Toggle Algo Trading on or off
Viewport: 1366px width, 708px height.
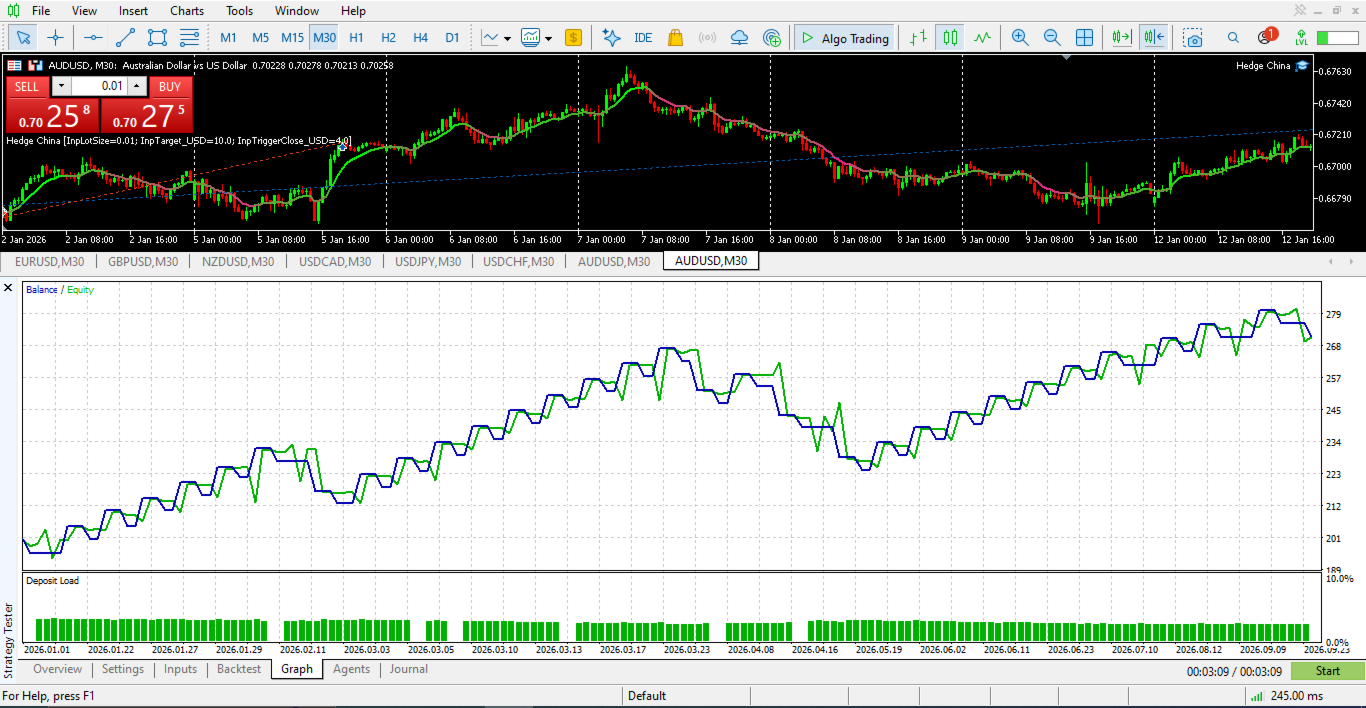pyautogui.click(x=845, y=38)
